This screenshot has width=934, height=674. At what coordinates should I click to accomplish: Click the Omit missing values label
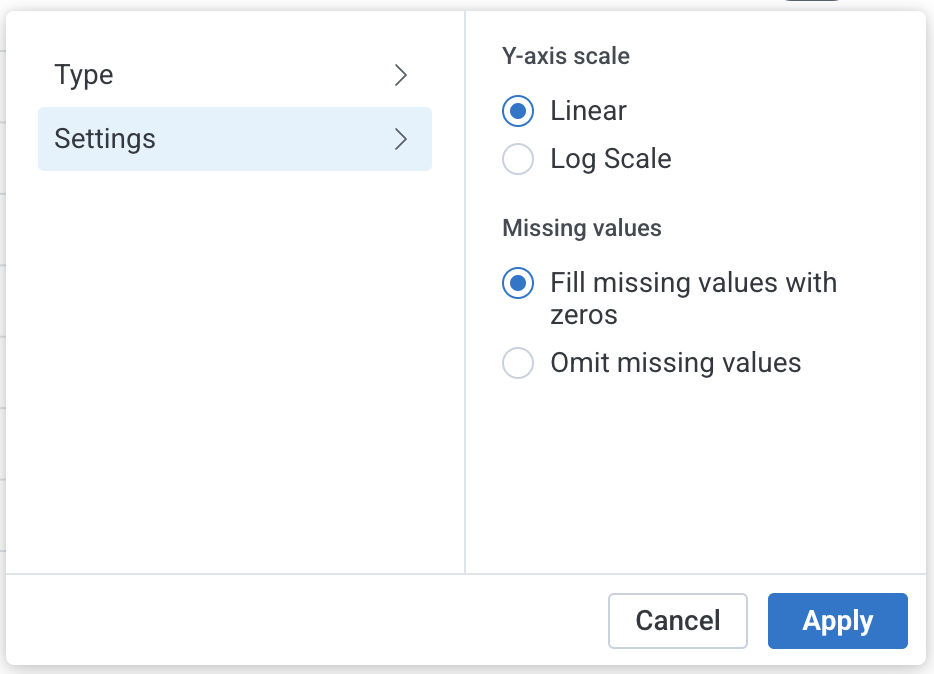point(676,363)
